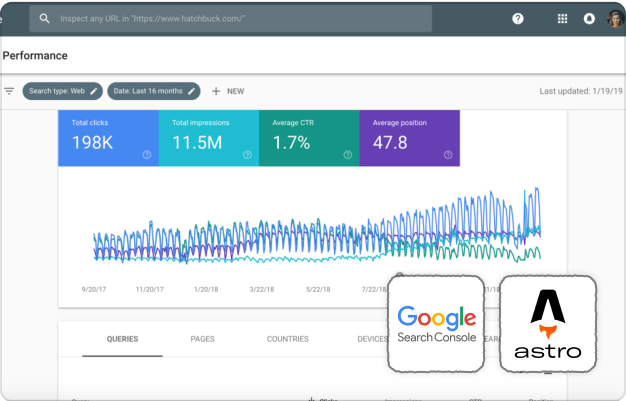The image size is (626, 401).
Task: Open the user profile avatar
Action: click(x=615, y=18)
